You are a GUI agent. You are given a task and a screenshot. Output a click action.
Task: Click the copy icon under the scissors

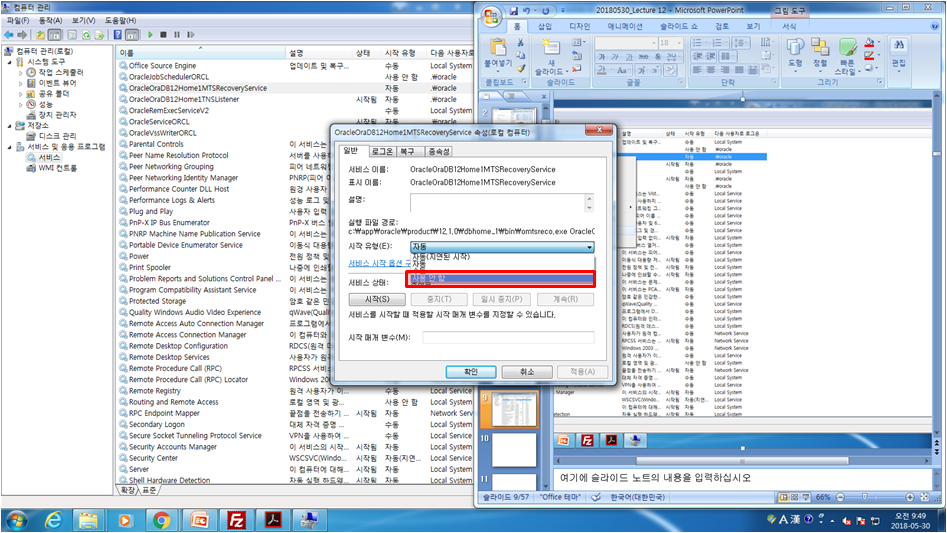point(520,56)
